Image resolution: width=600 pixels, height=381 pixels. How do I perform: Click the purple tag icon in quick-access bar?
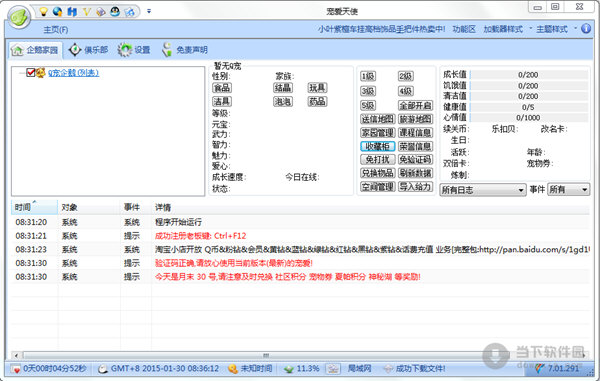(101, 12)
